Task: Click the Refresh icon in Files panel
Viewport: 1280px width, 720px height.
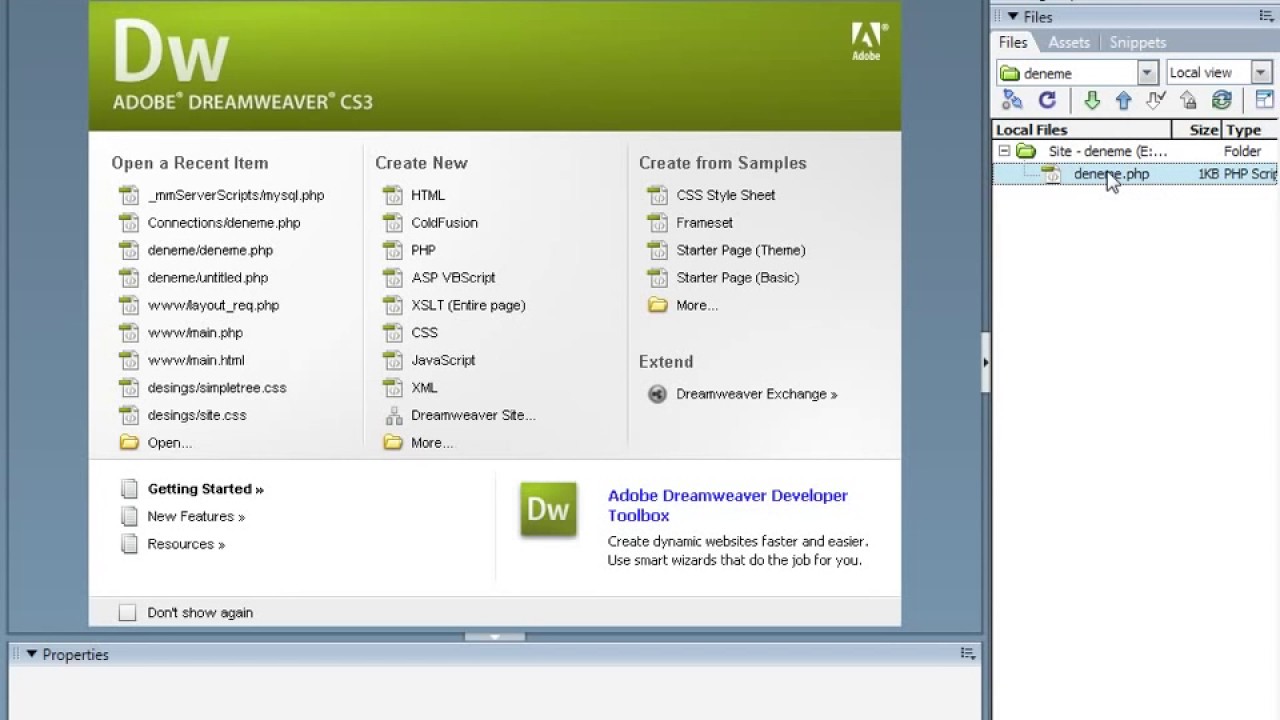Action: pyautogui.click(x=1047, y=100)
